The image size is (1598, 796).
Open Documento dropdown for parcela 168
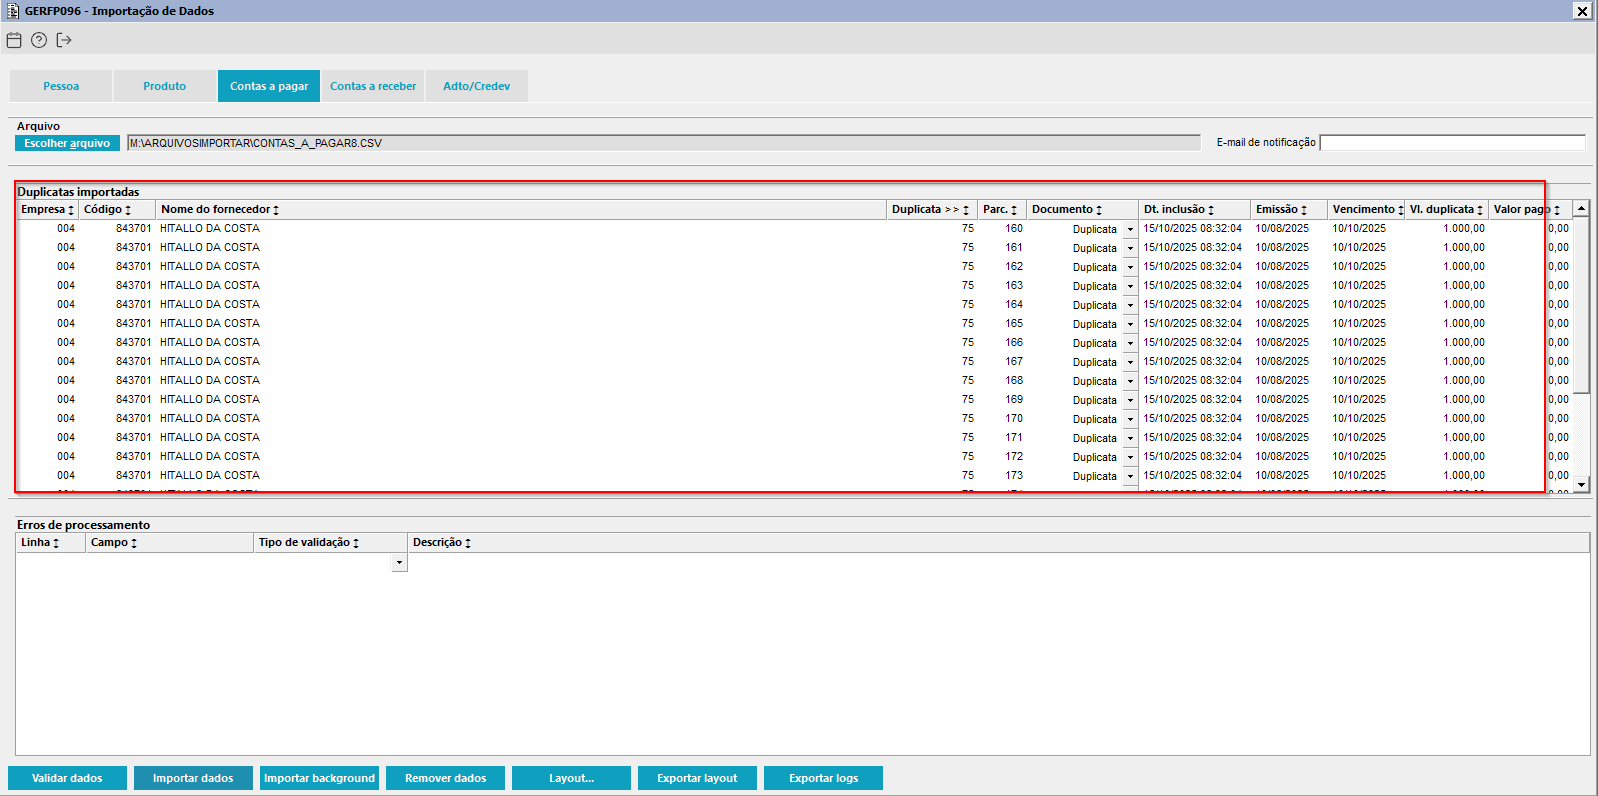click(1130, 381)
